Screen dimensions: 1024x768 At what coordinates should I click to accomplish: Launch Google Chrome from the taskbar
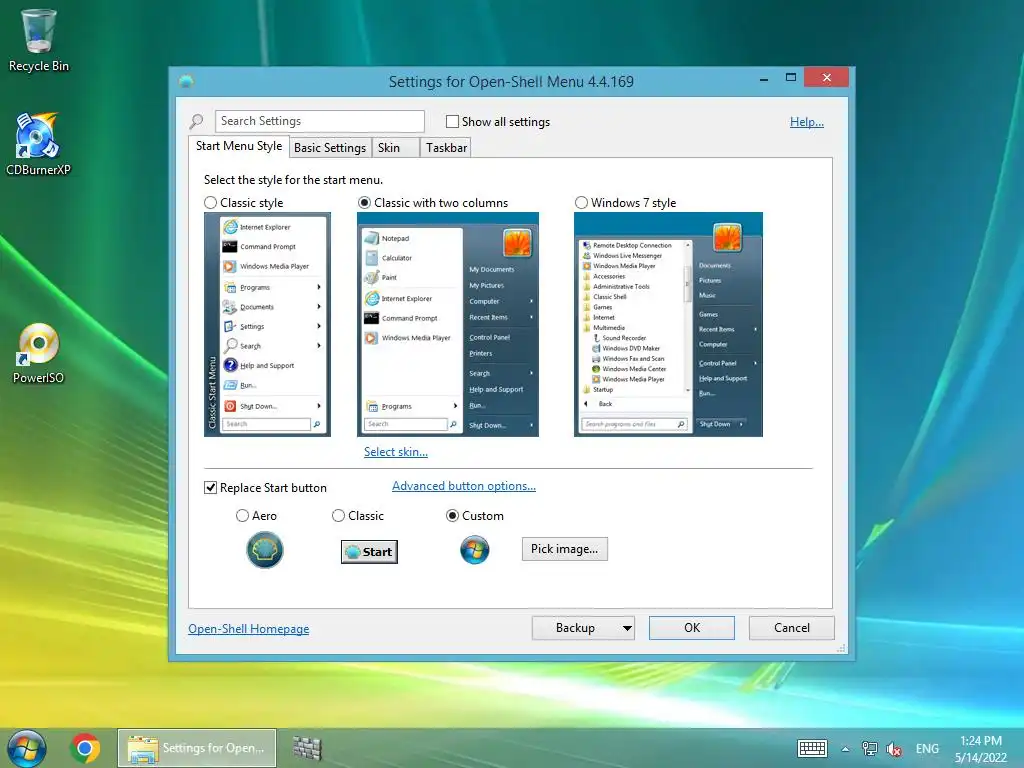click(85, 748)
